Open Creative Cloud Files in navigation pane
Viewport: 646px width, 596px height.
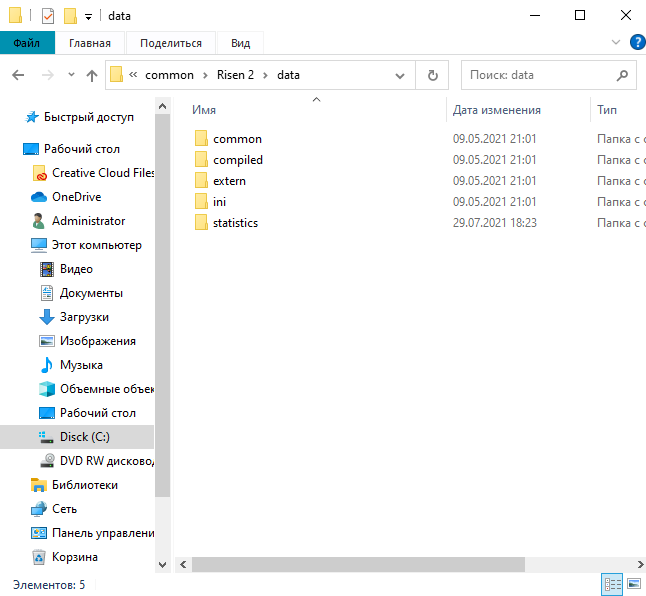point(93,173)
